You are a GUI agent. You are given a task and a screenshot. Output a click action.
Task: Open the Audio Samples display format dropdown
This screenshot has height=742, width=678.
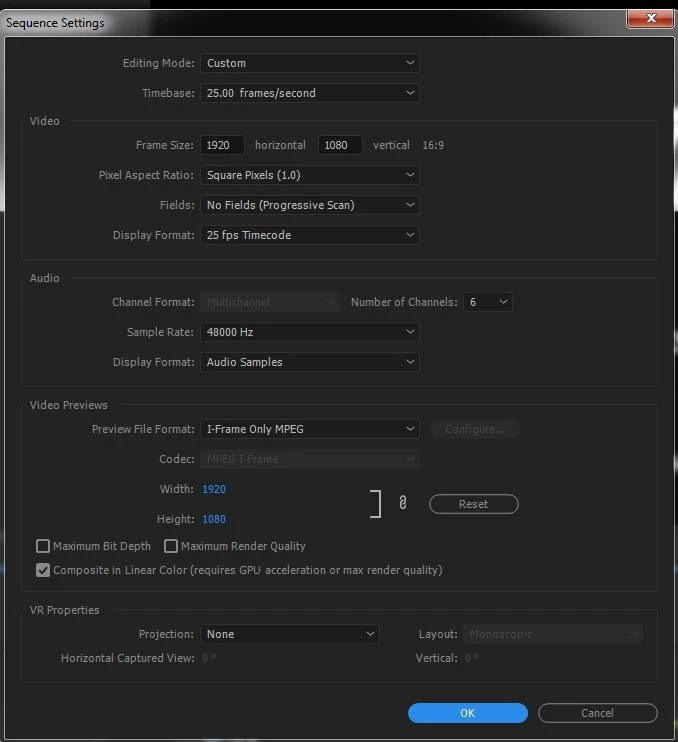point(310,362)
